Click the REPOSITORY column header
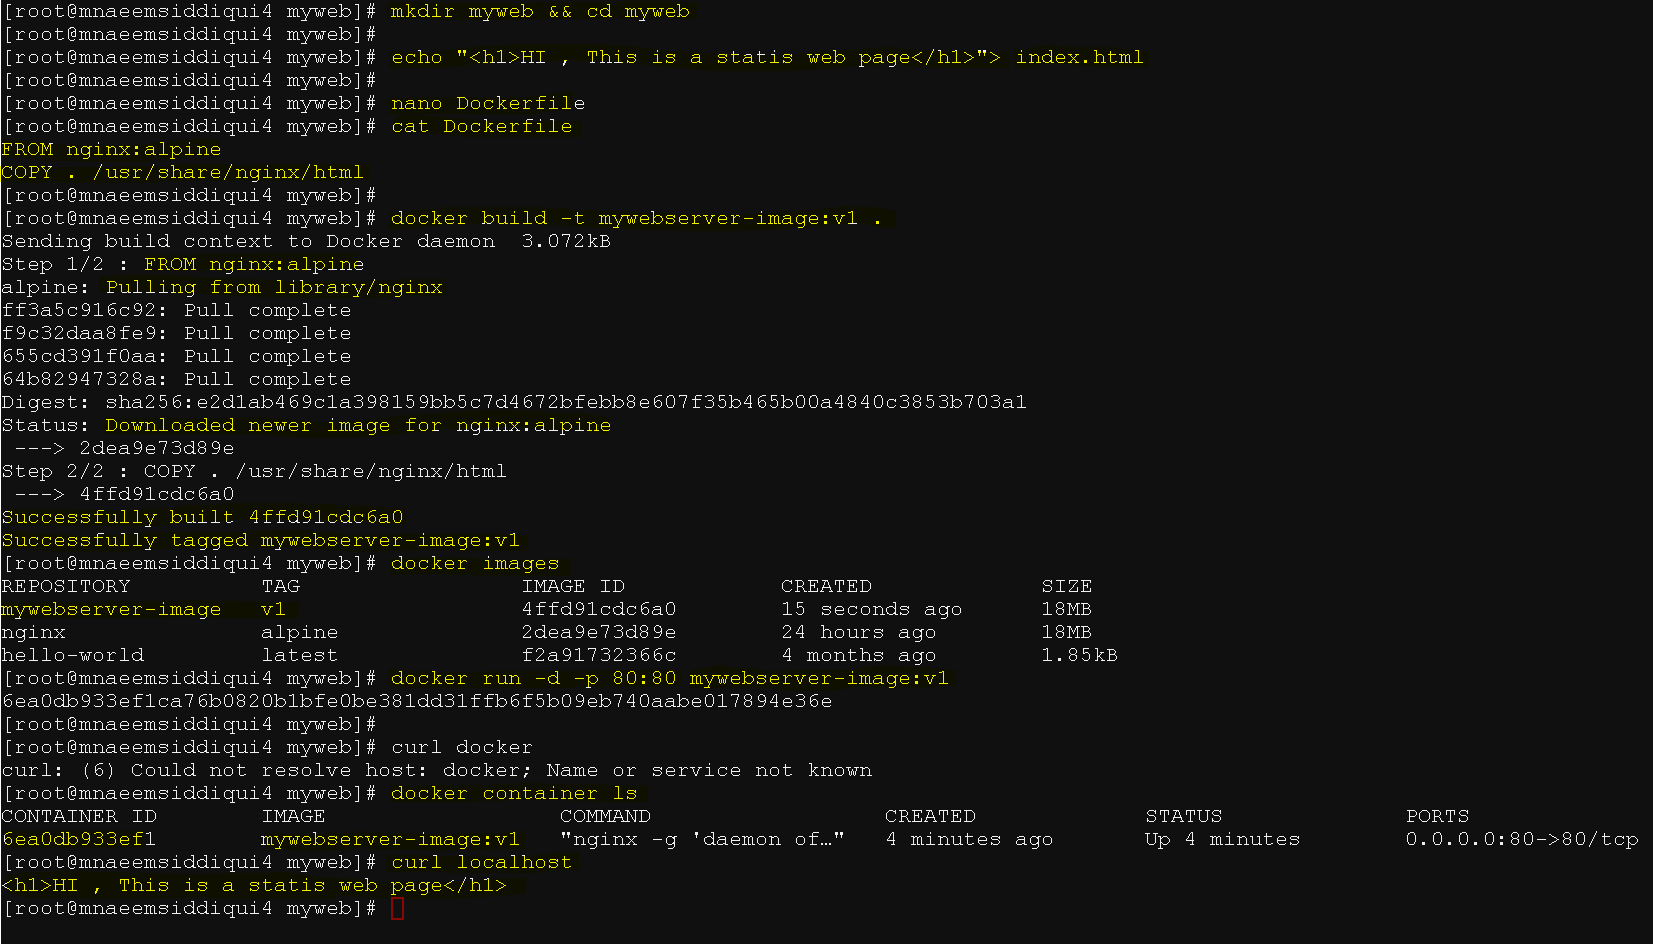Screen dimensions: 1653x944 66,586
